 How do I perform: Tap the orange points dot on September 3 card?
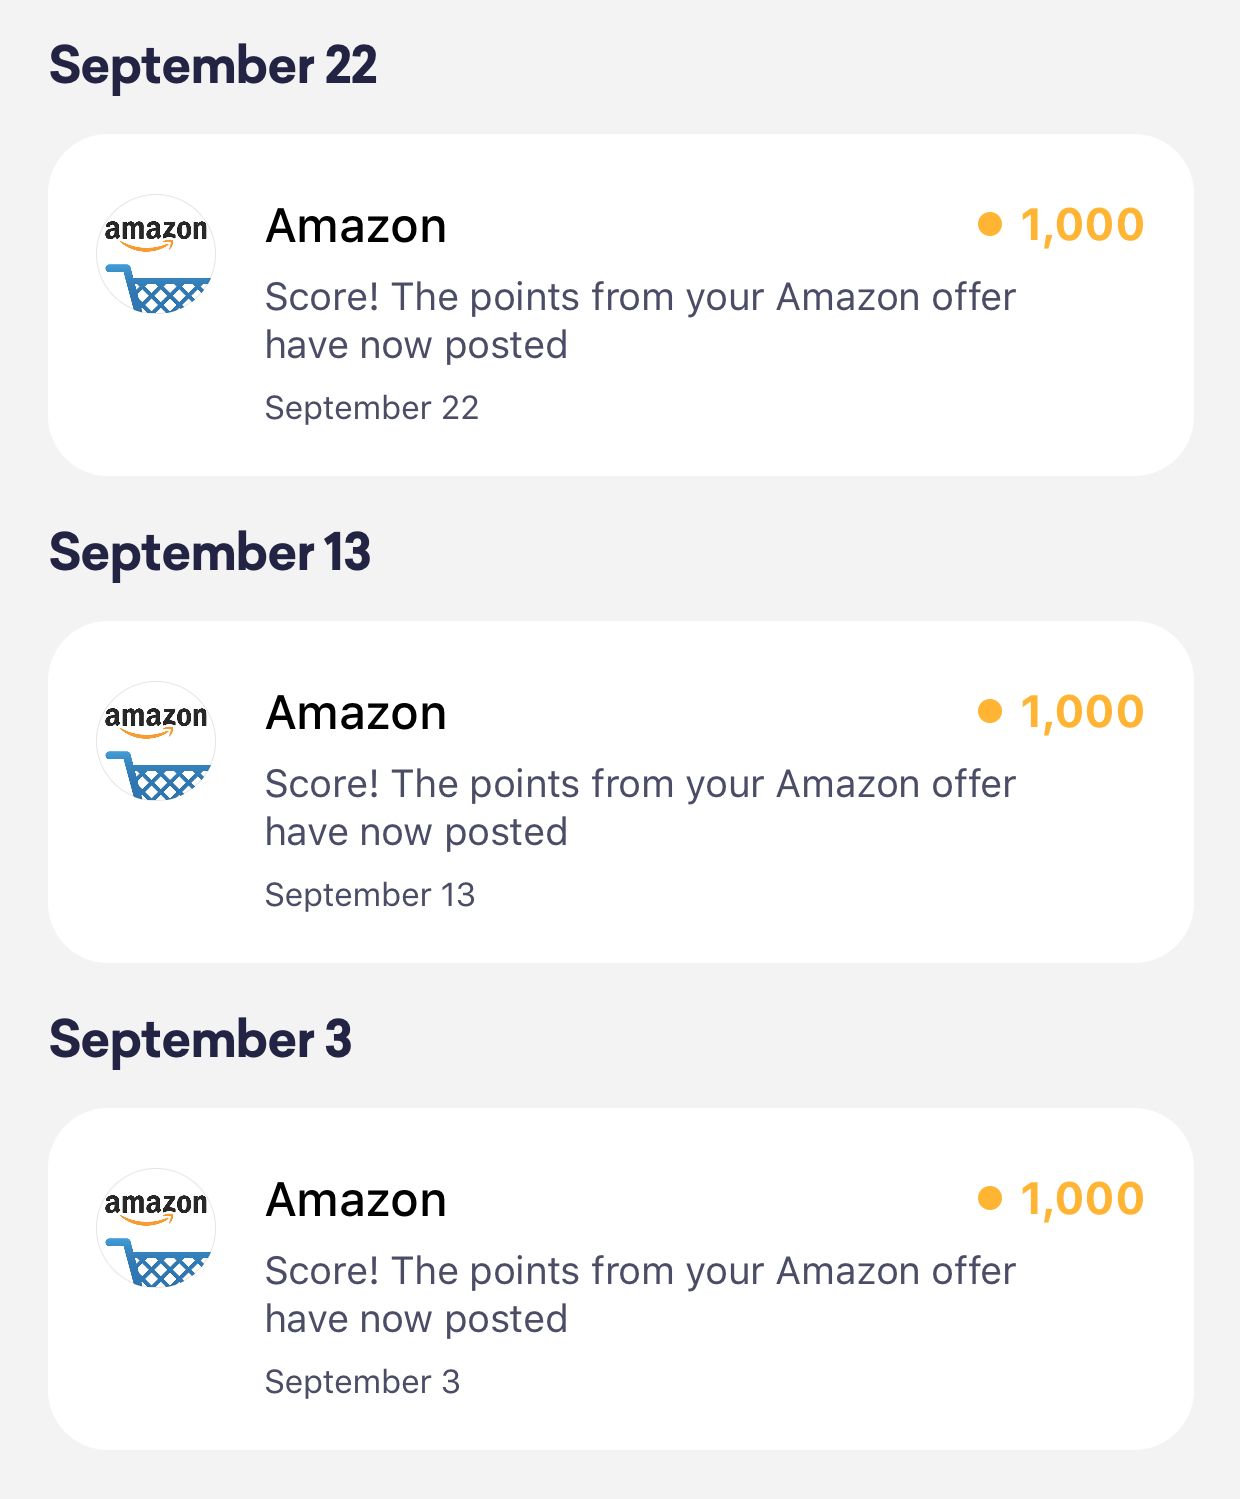click(989, 1198)
